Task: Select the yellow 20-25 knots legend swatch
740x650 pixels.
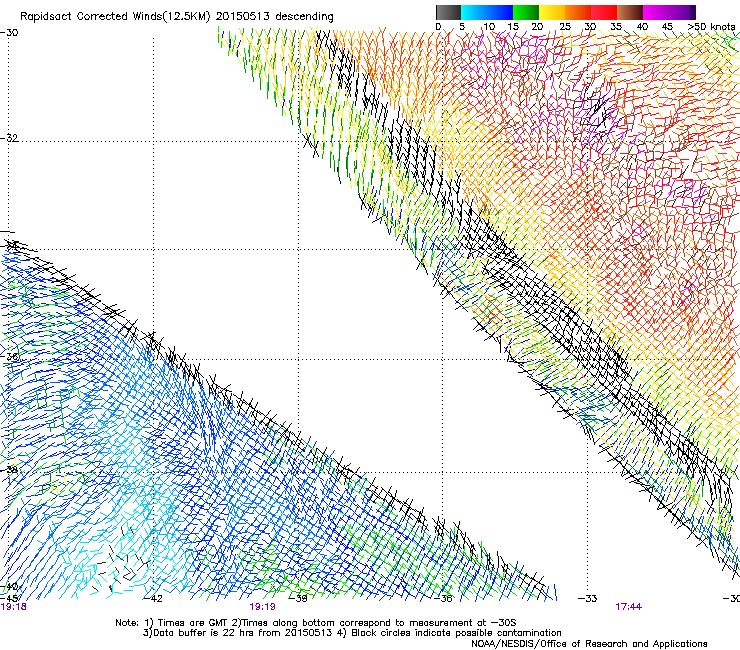Action: [552, 12]
